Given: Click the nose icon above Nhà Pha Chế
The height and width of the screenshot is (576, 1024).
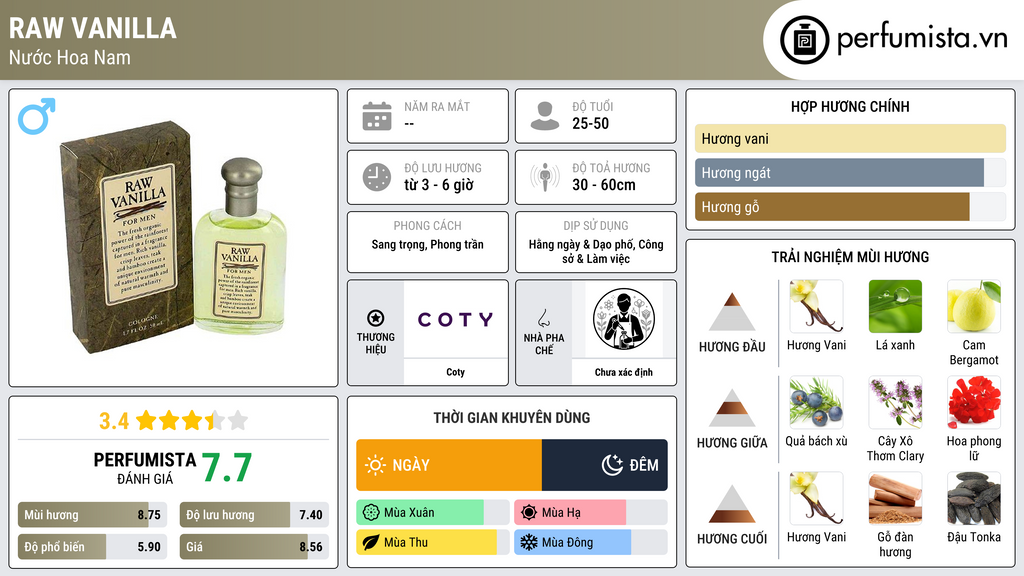Looking at the screenshot, I should (x=543, y=318).
